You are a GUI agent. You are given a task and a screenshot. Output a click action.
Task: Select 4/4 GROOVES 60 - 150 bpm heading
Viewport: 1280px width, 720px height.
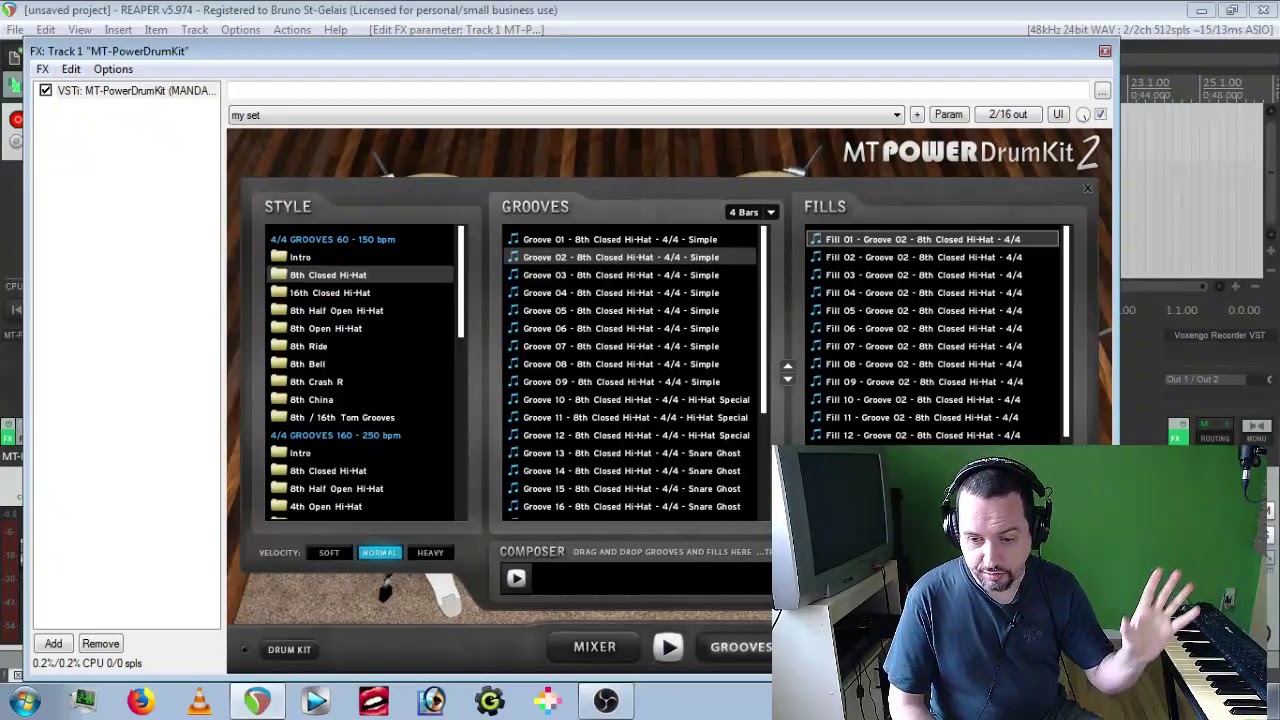tap(332, 240)
